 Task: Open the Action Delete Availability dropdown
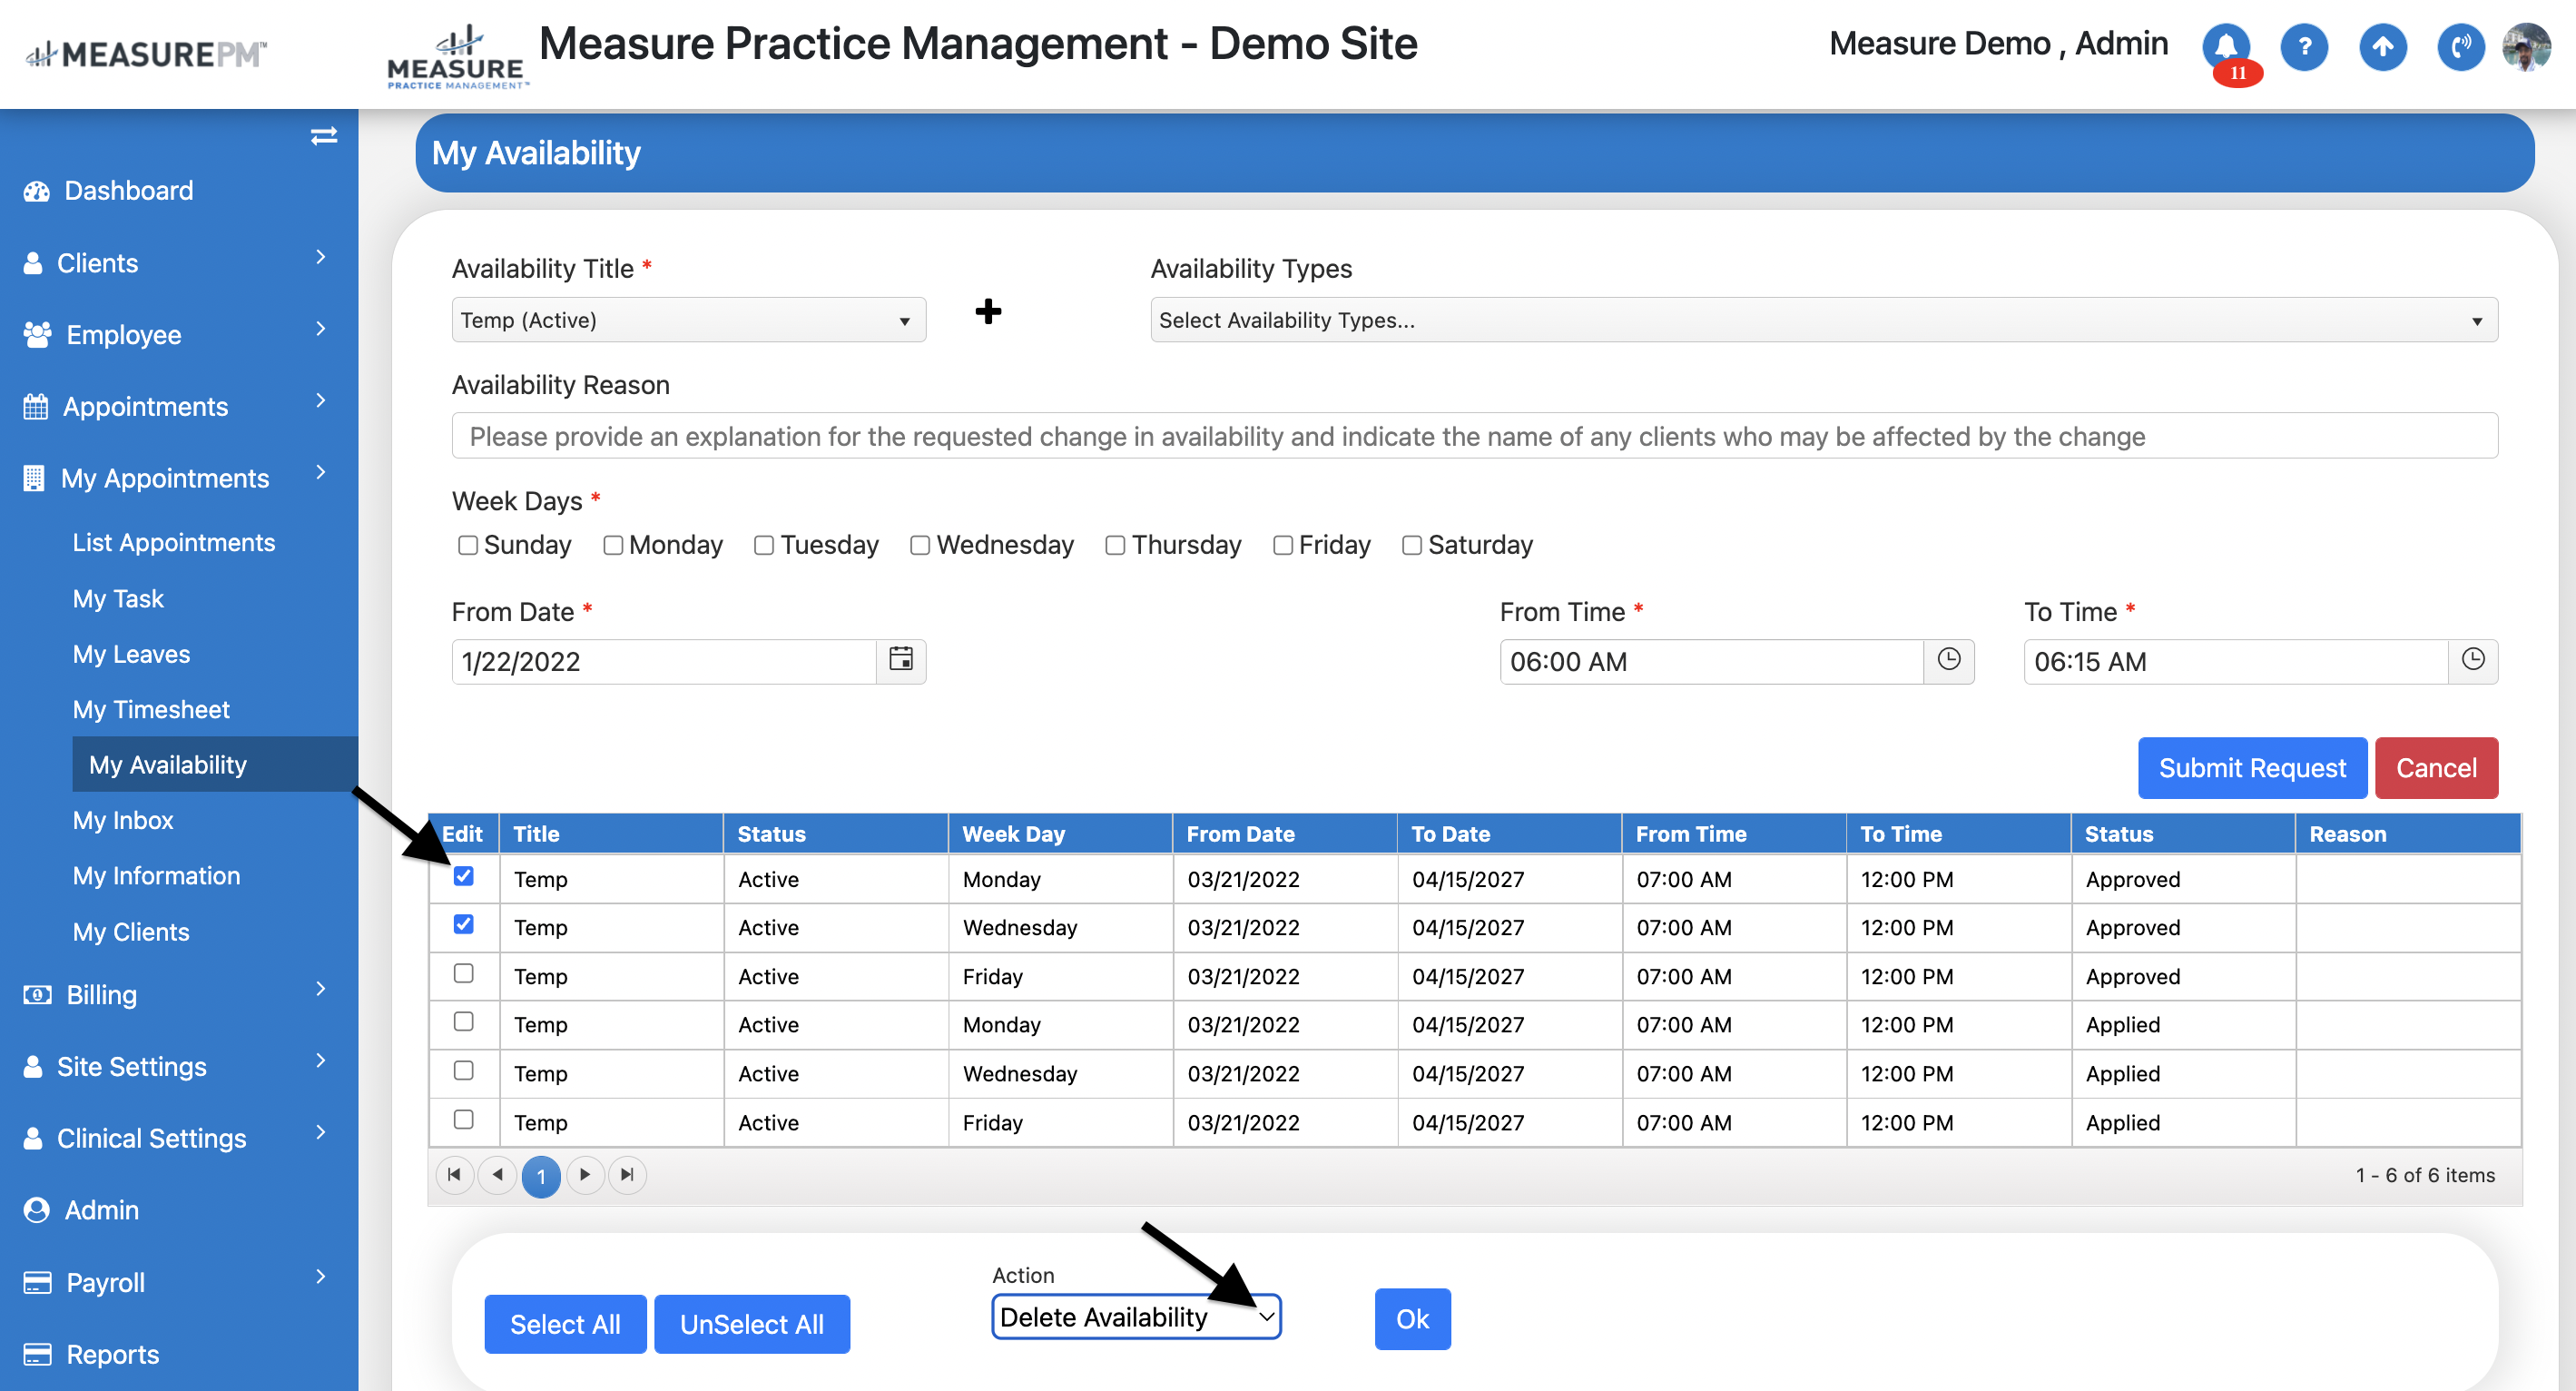tap(1136, 1317)
